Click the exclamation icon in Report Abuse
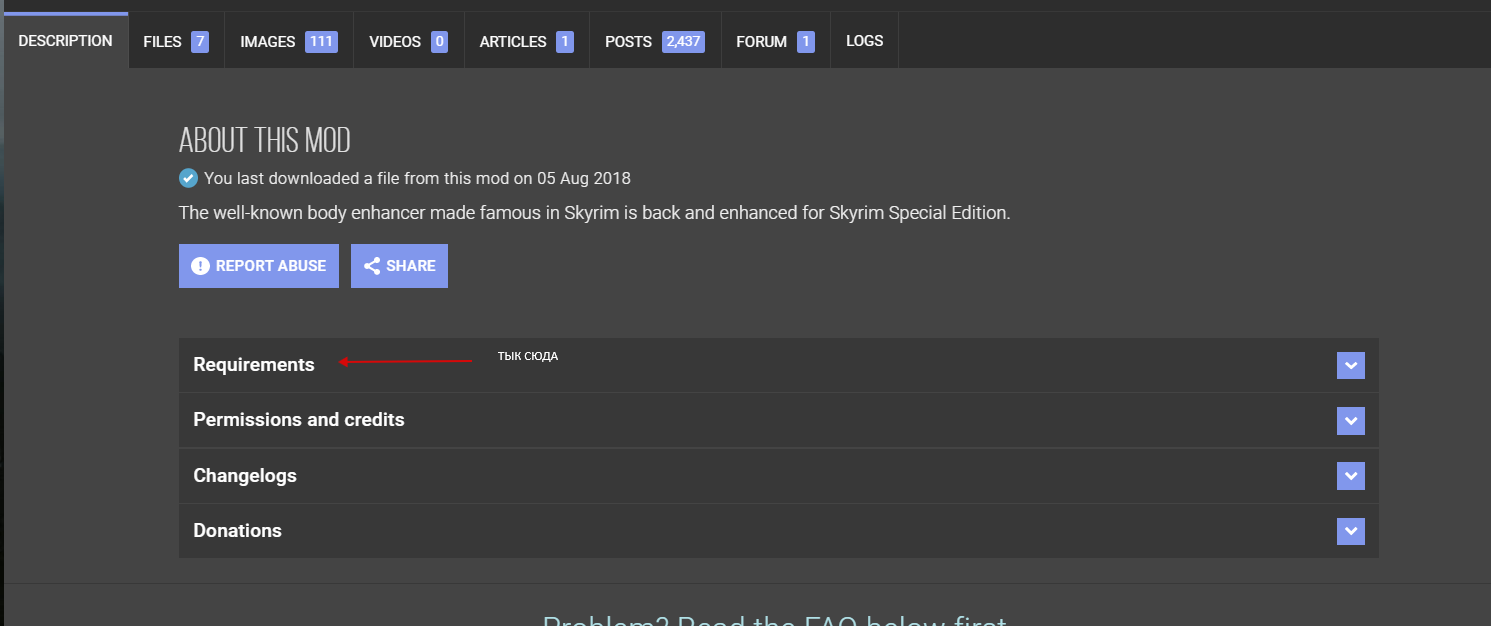1491x626 pixels. tap(200, 266)
